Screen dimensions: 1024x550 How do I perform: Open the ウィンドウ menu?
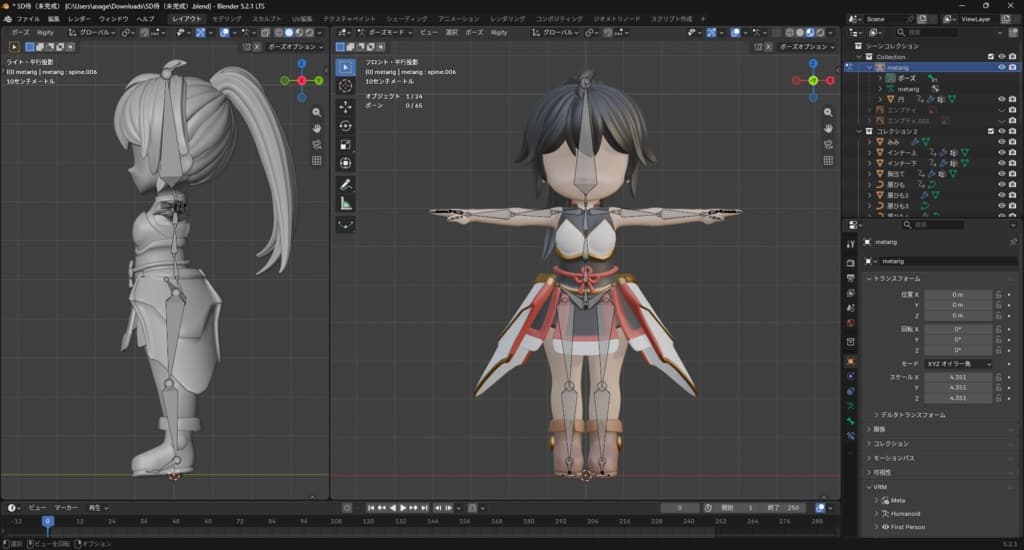point(113,19)
